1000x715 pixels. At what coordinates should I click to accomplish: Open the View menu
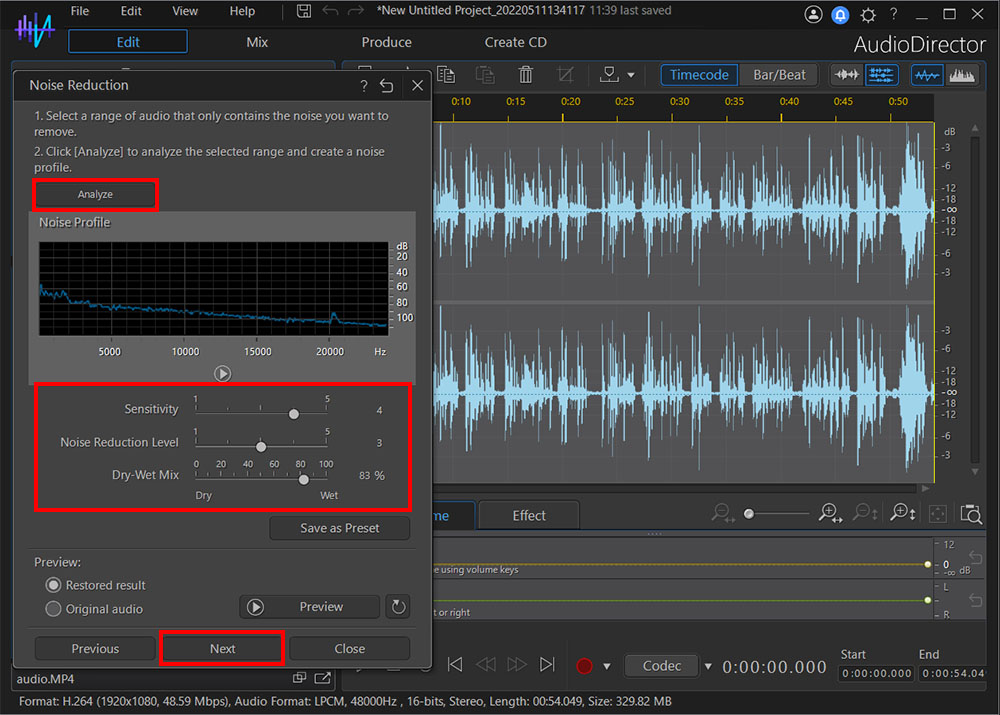pos(185,11)
